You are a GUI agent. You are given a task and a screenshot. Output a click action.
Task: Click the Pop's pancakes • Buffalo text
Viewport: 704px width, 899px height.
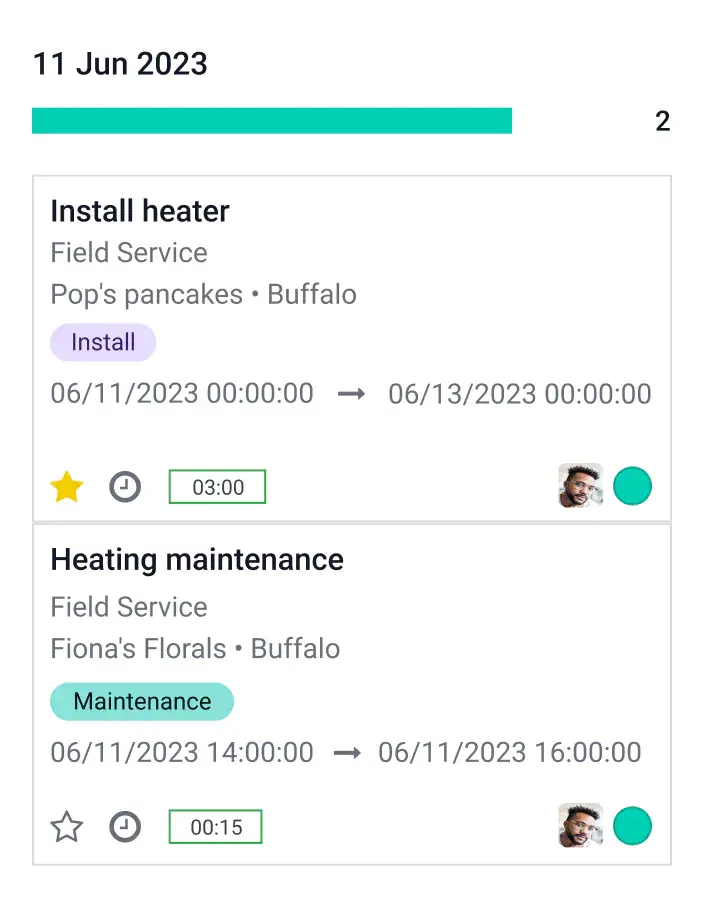[203, 295]
